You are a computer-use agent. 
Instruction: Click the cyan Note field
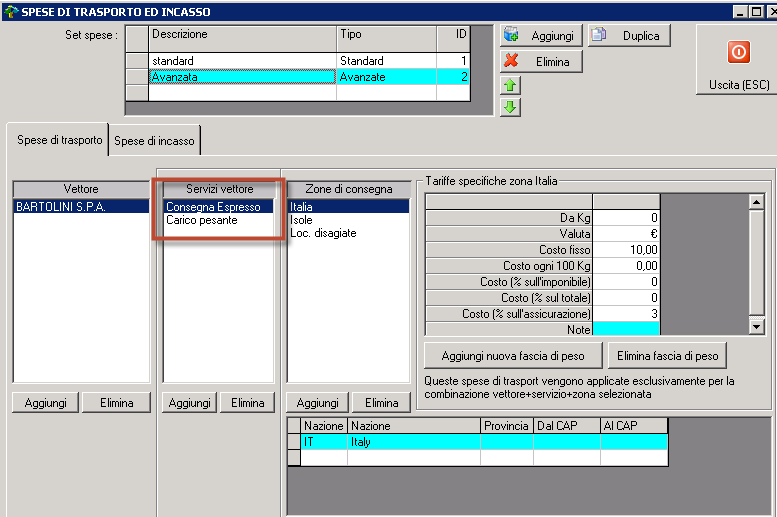626,329
